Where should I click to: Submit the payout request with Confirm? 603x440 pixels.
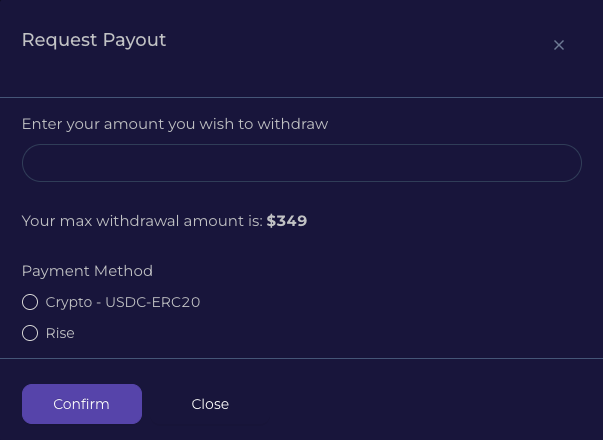pyautogui.click(x=81, y=404)
